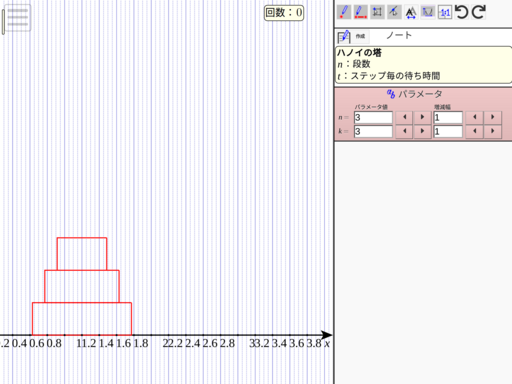
Task: Decrease parameter k with left arrow
Action: (x=404, y=131)
